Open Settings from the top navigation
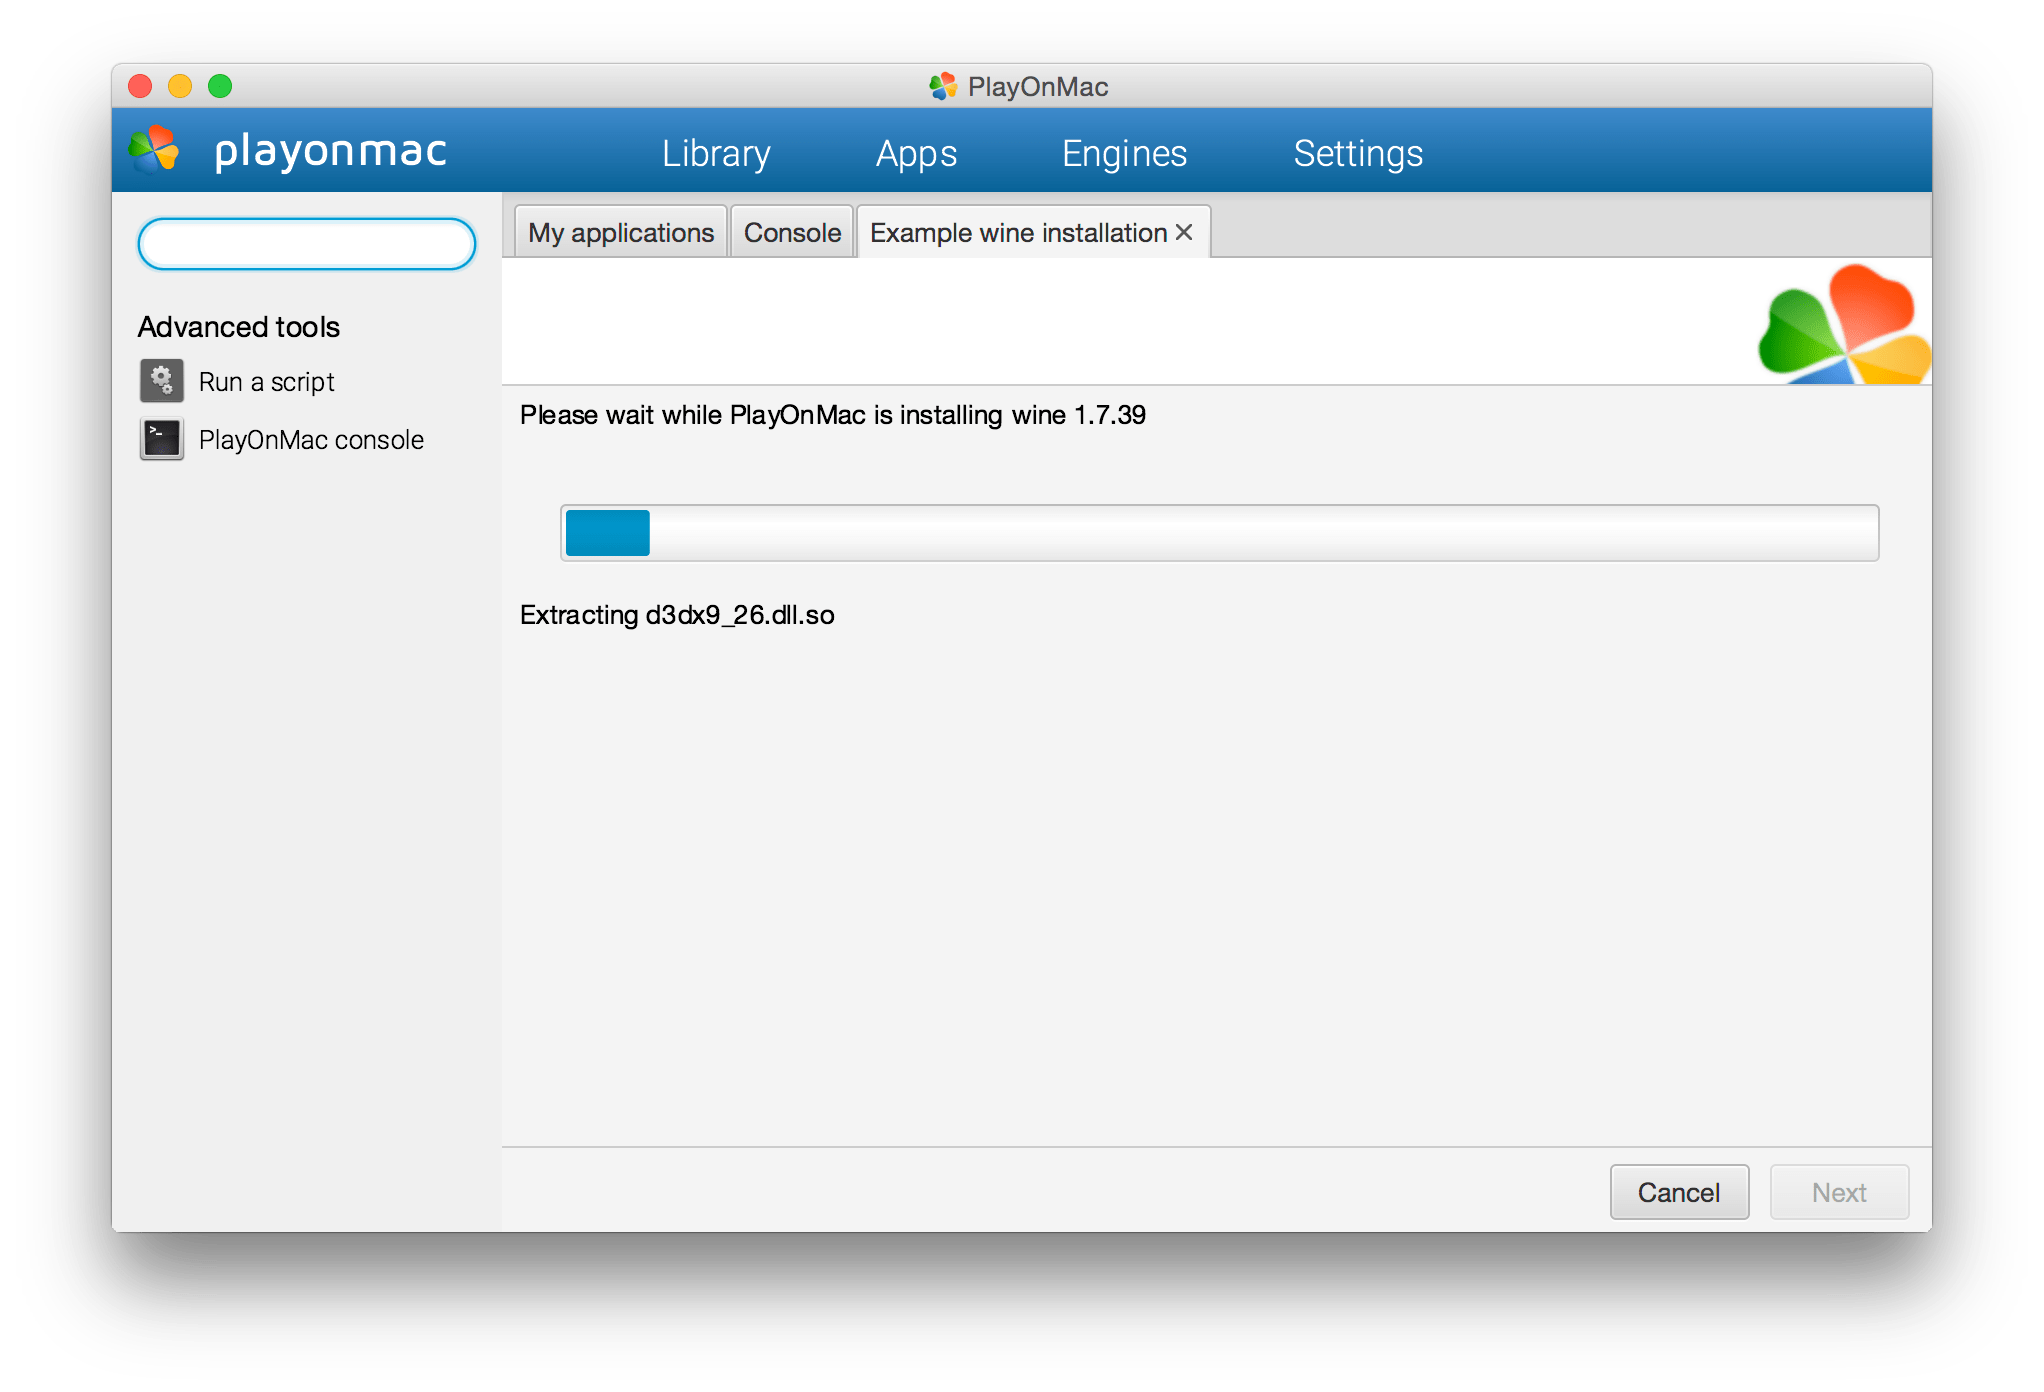Viewport: 2044px width, 1392px height. tap(1357, 153)
